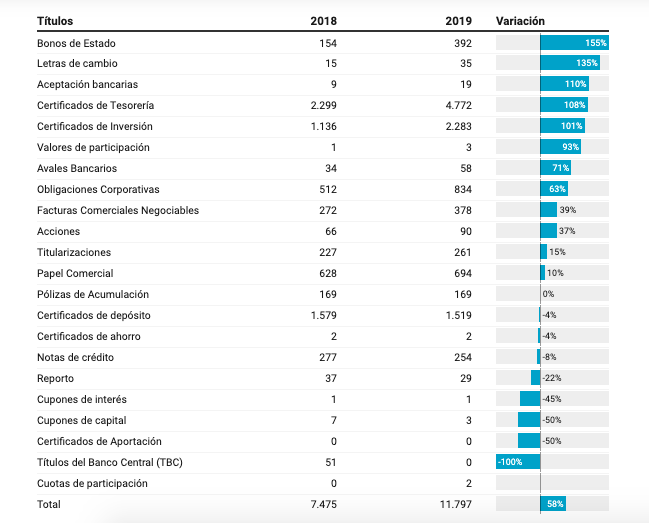Click the Títulos column header

pyautogui.click(x=55, y=21)
